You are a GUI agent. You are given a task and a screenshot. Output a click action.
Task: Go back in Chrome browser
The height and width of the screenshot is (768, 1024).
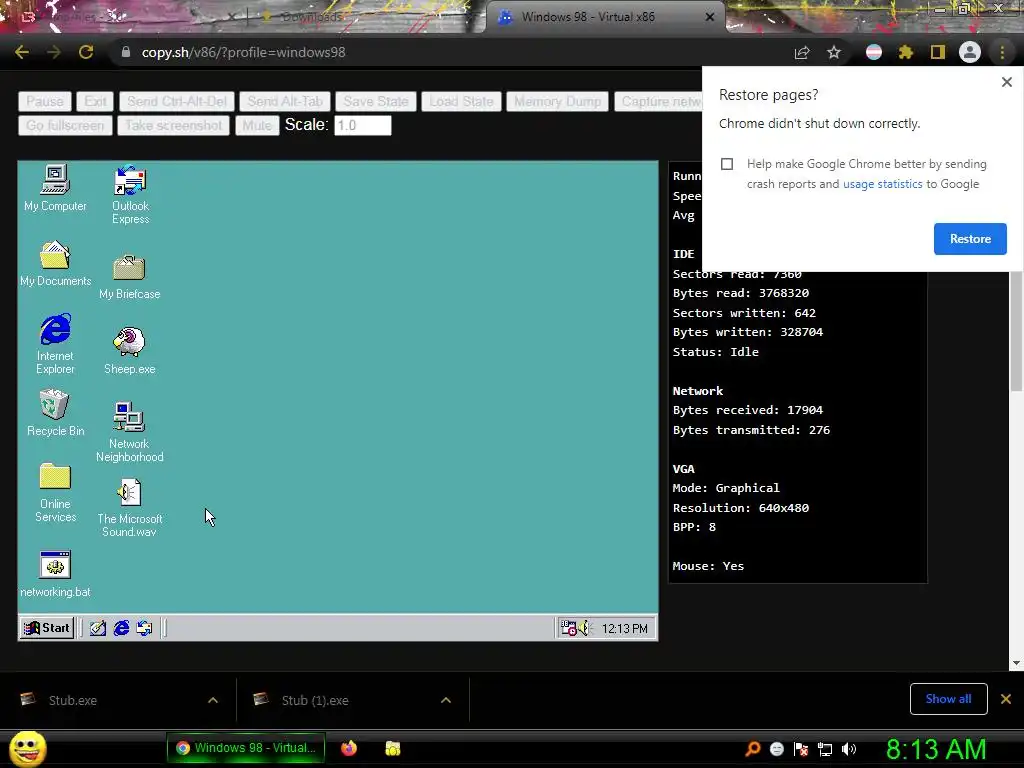click(22, 52)
